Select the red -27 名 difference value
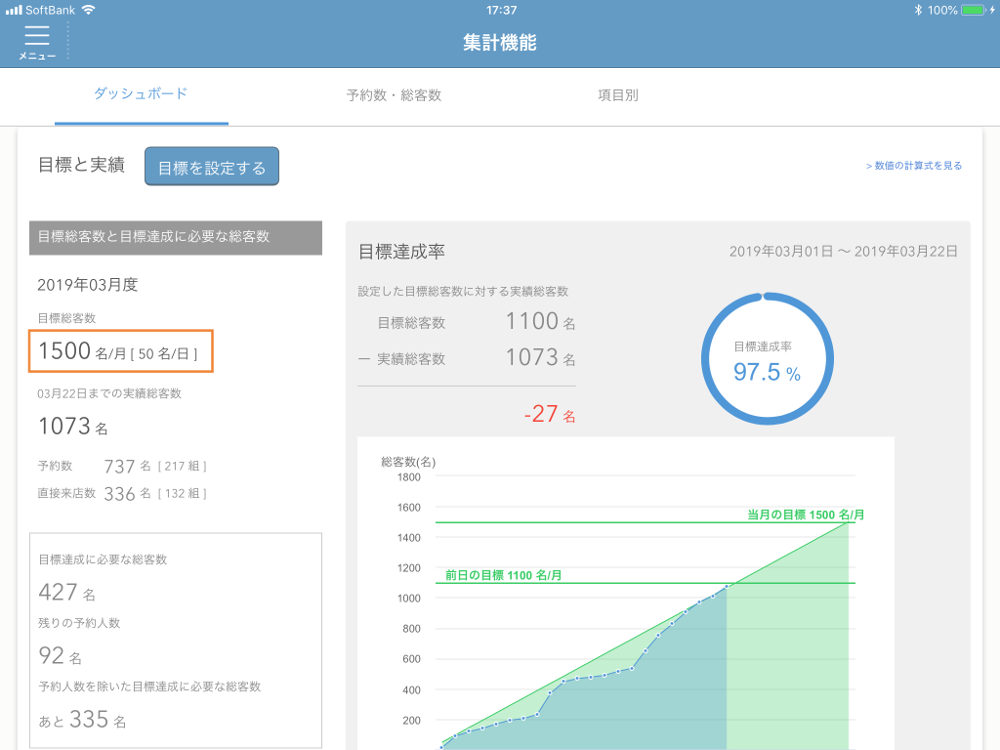This screenshot has width=1000, height=750. (x=548, y=414)
